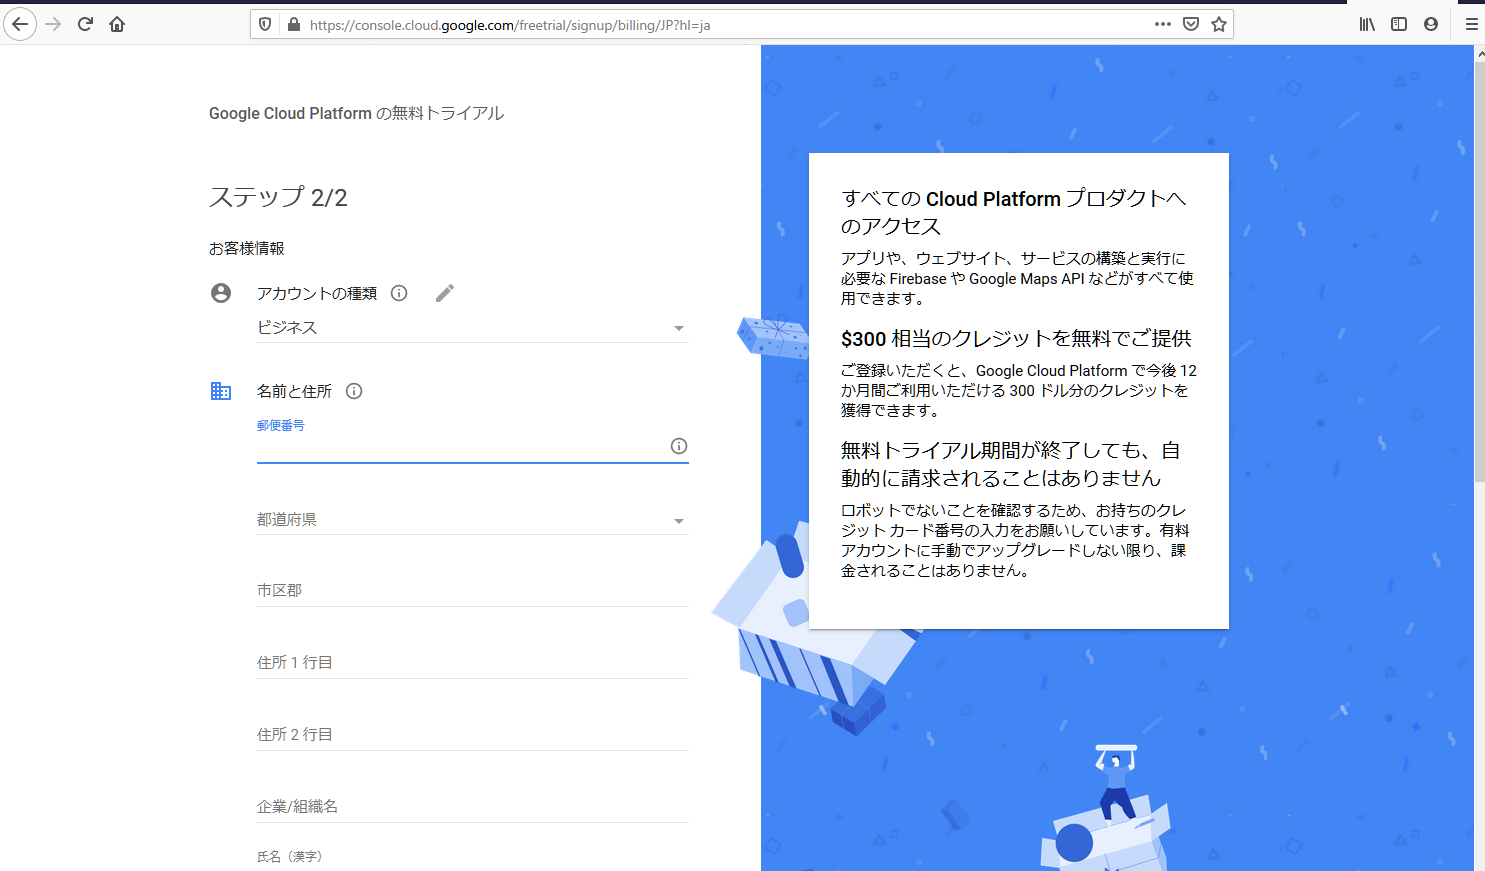Click the info icon beside アカウントの種類

pos(399,293)
